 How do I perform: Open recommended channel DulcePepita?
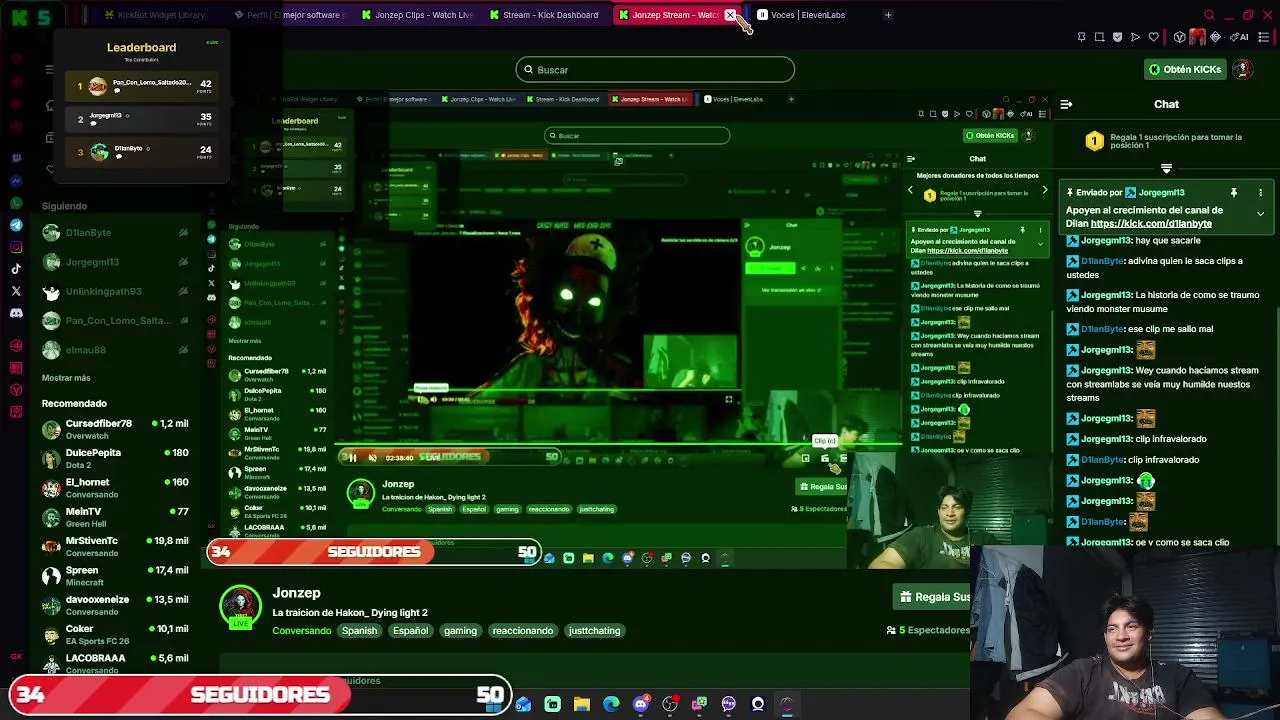(115, 458)
